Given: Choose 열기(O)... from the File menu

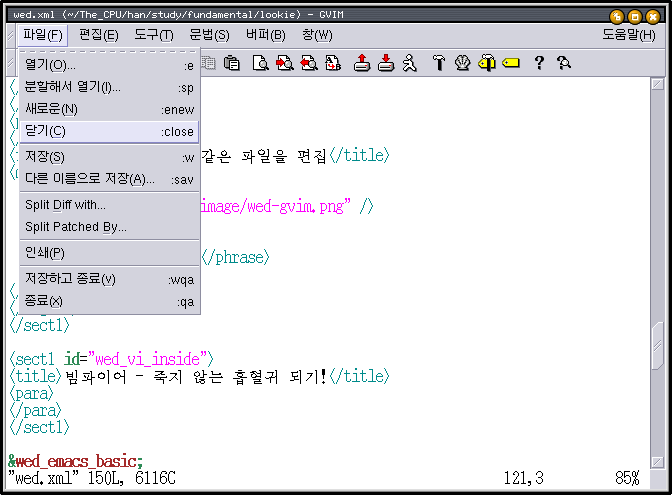Looking at the screenshot, I should click(109, 65).
